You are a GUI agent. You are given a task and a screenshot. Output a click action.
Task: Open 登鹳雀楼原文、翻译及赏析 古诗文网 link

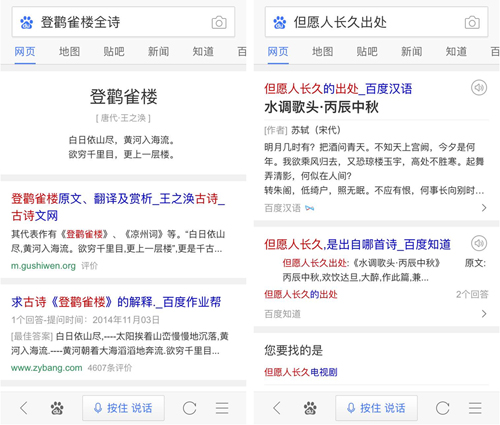tap(118, 207)
